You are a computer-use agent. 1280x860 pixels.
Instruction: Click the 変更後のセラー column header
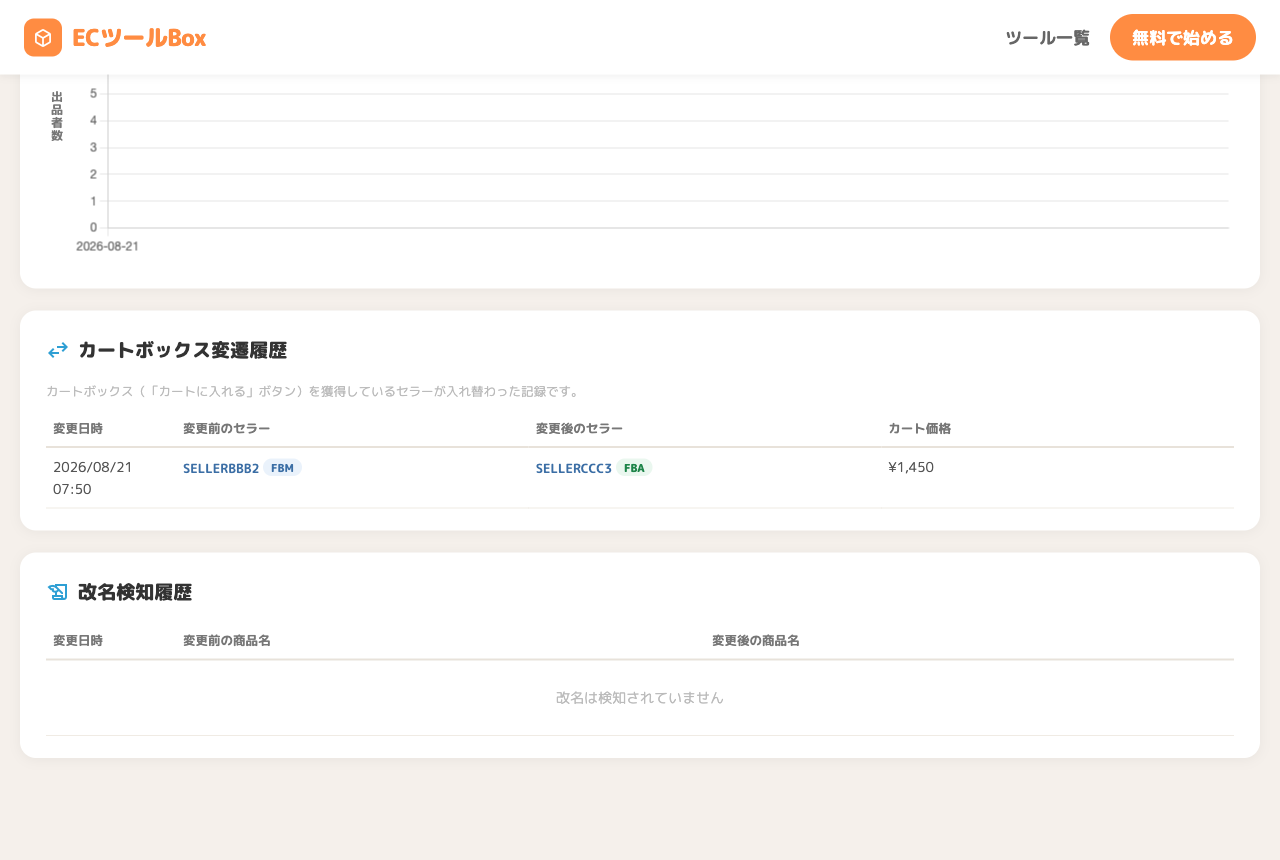point(580,428)
